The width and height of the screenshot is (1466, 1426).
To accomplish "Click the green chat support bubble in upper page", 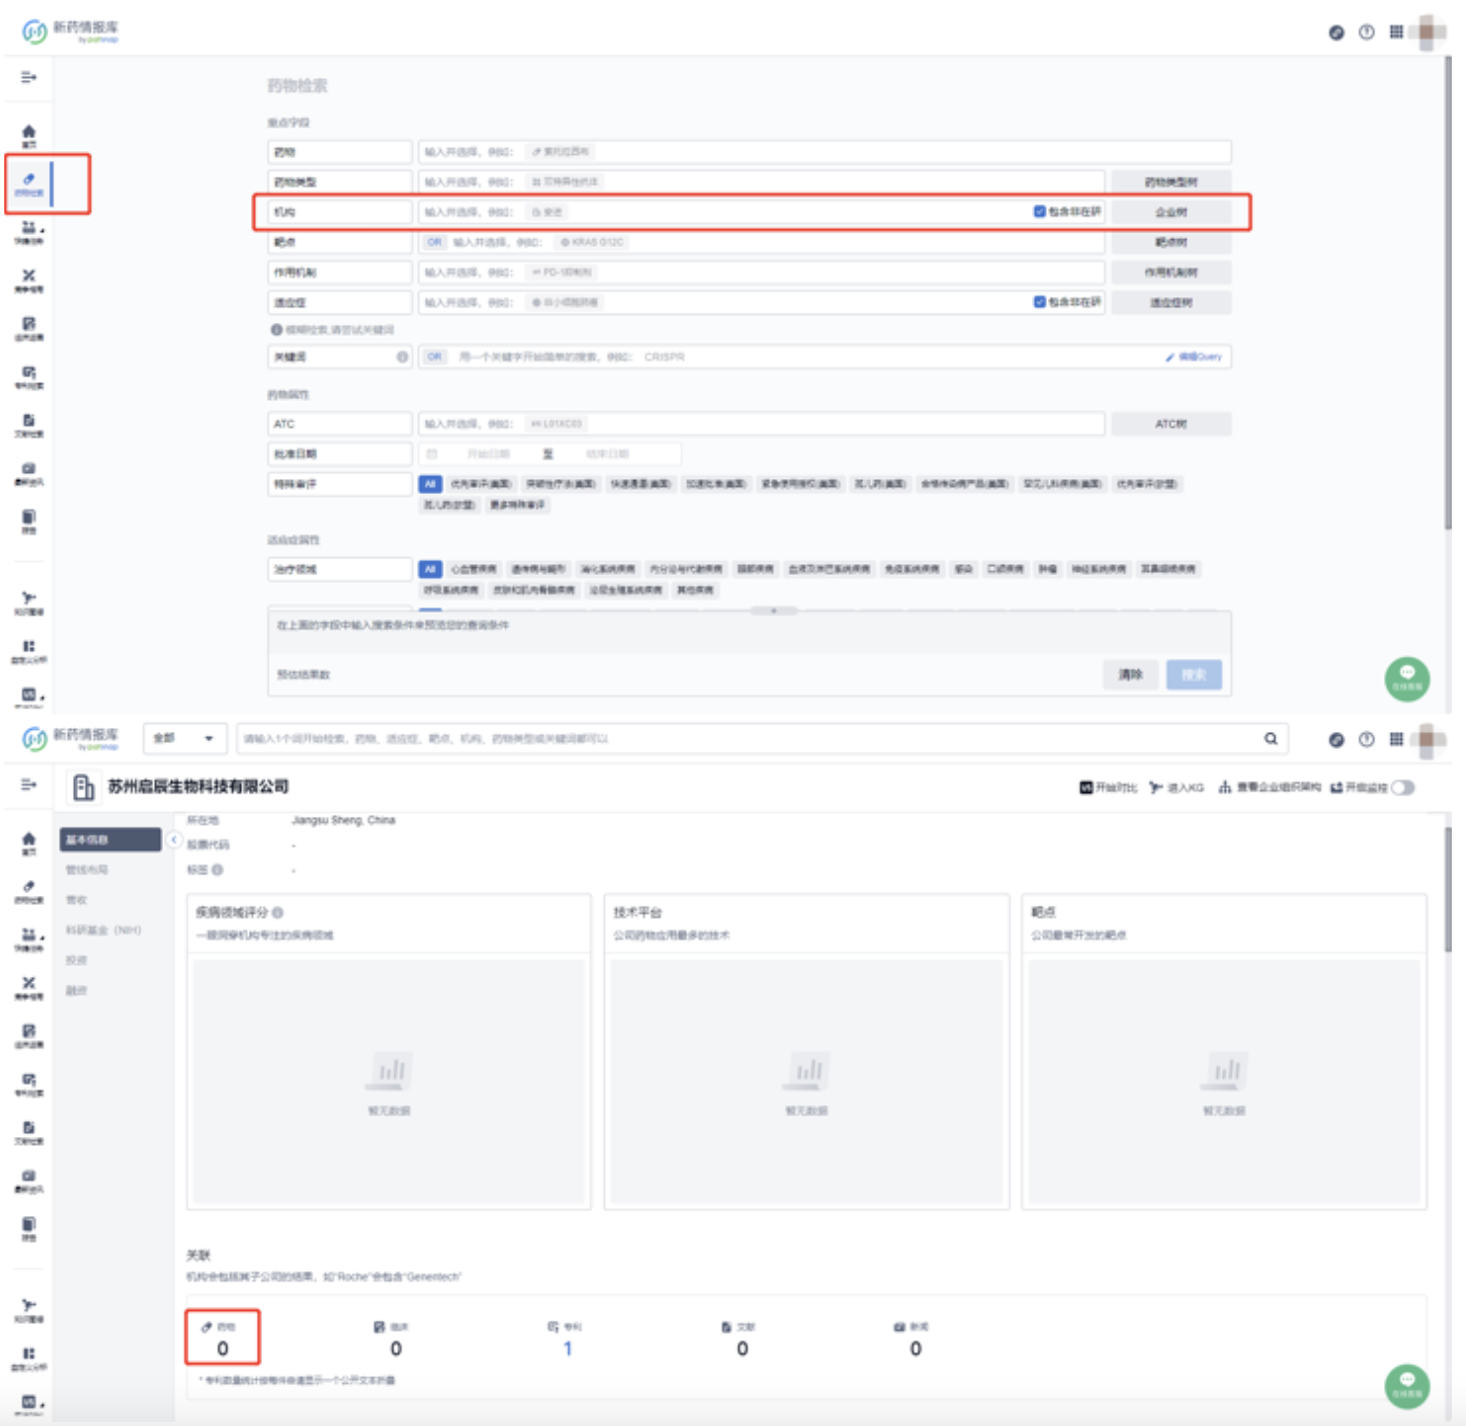I will point(1406,678).
